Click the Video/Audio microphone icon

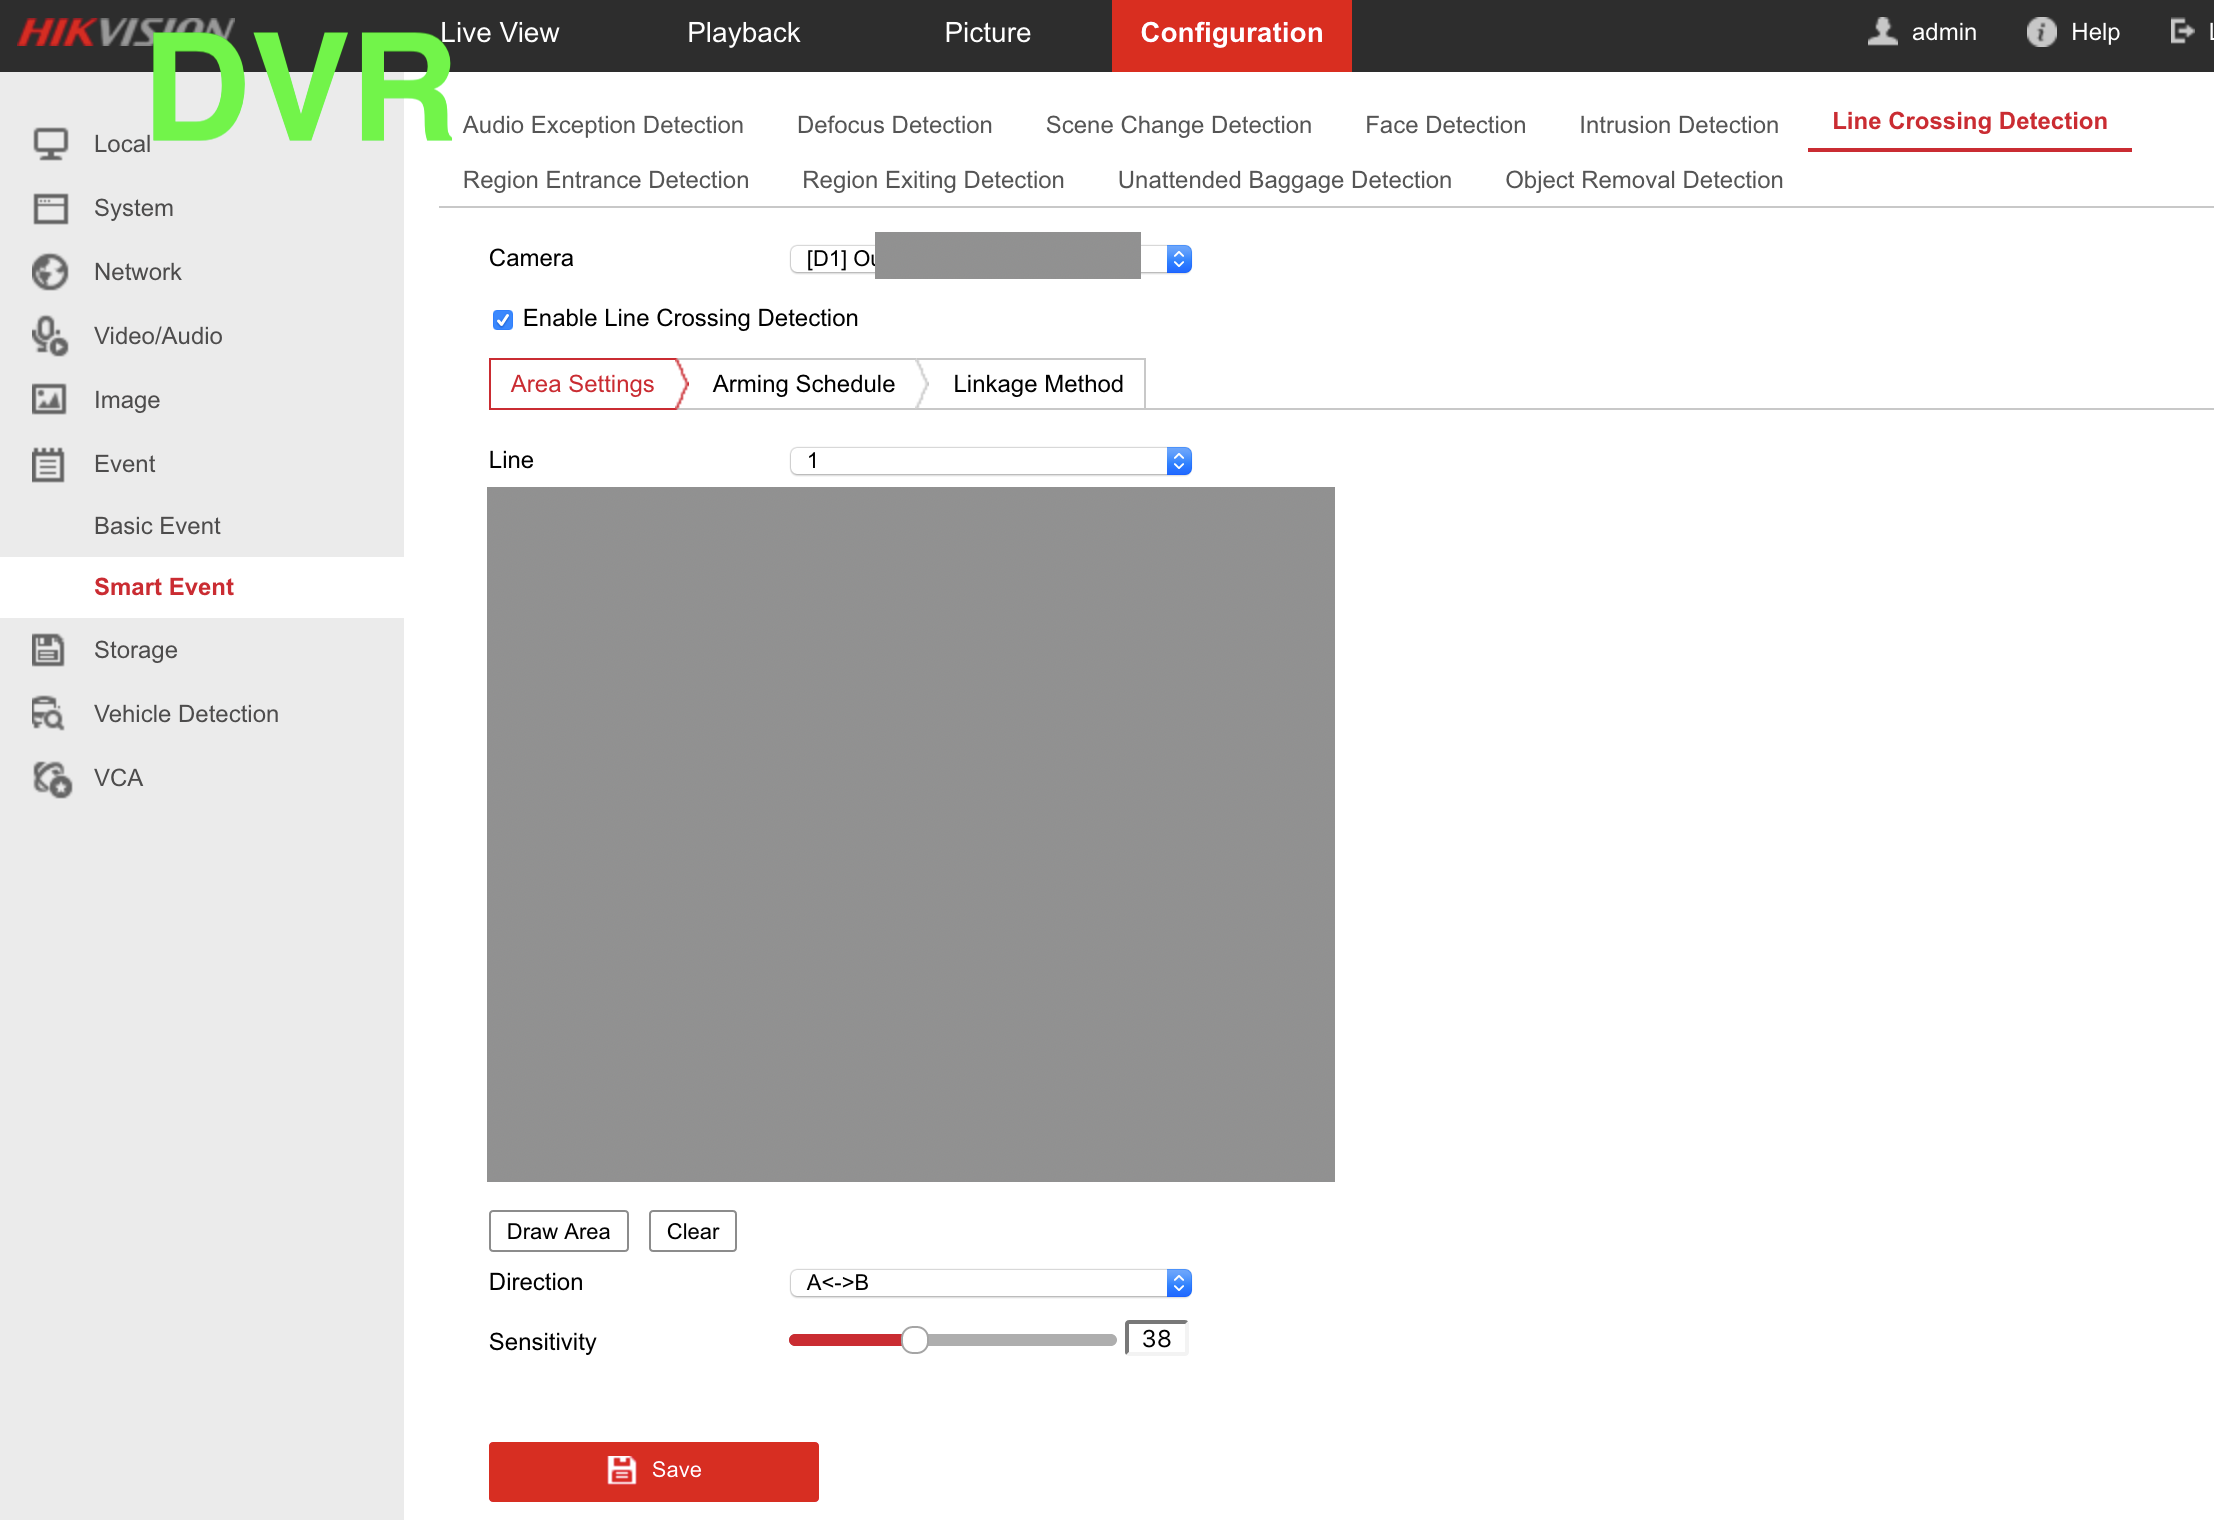click(49, 336)
